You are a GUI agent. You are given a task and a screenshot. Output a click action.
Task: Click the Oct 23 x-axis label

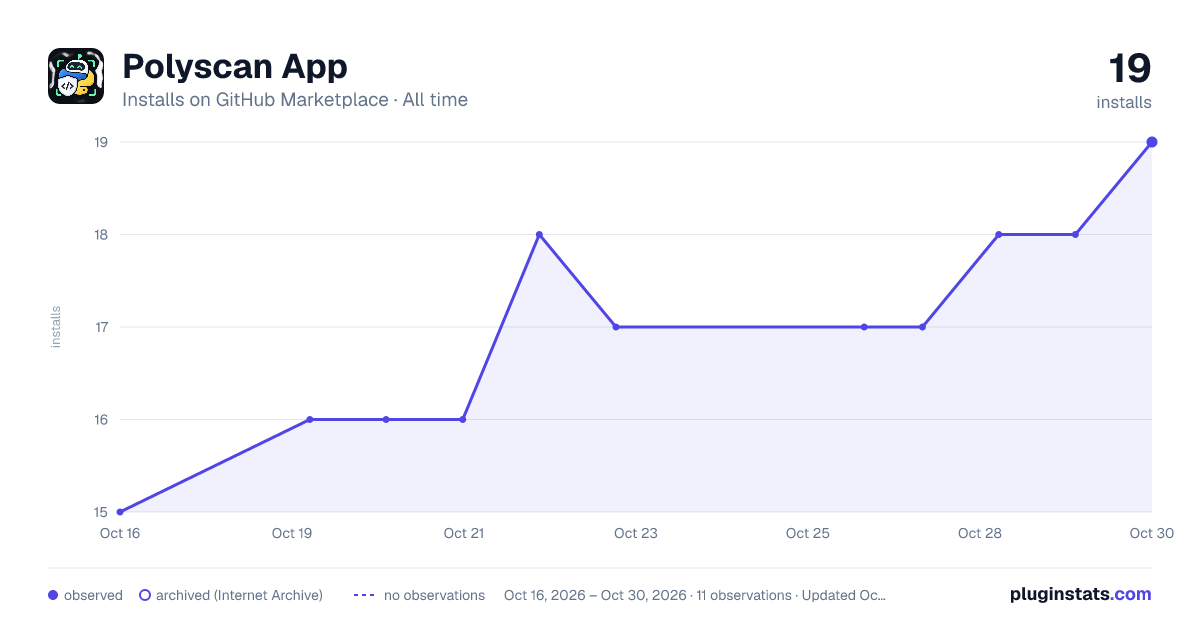pos(636,533)
